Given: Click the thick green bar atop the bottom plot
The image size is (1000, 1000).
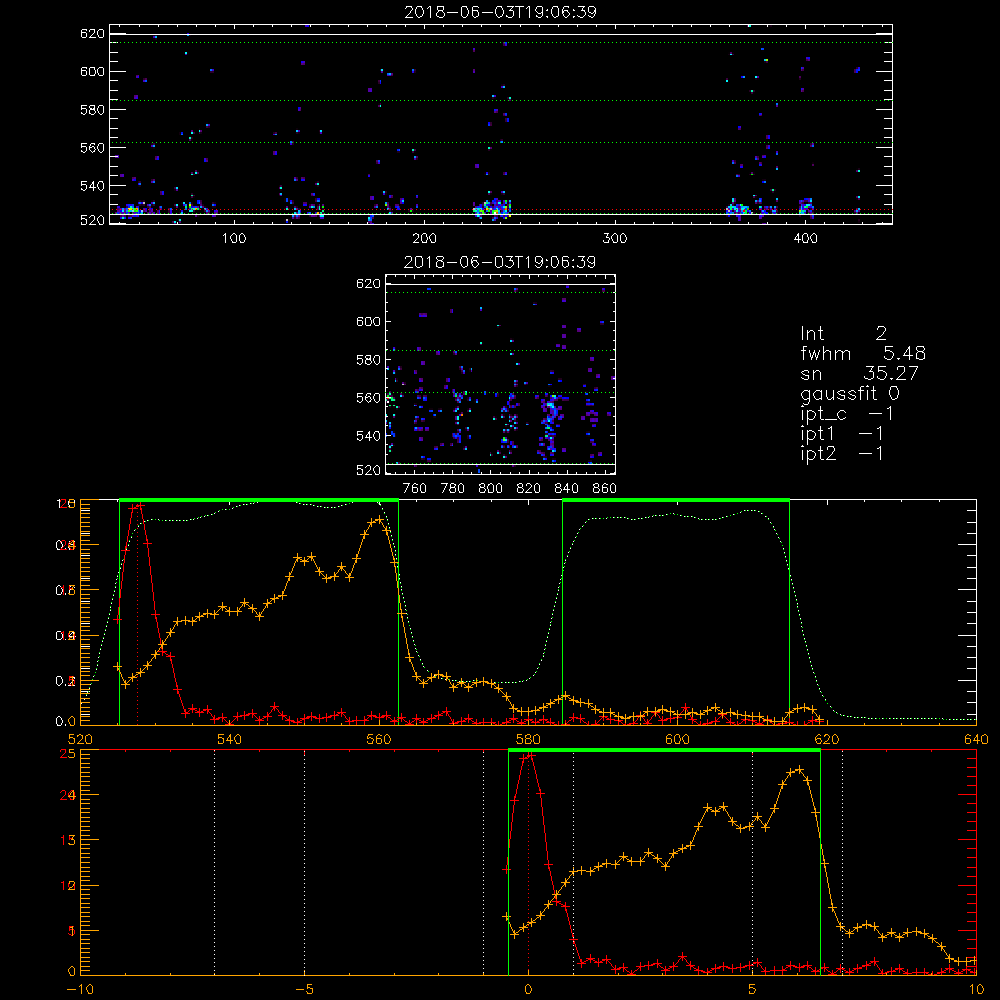Looking at the screenshot, I should 664,750.
